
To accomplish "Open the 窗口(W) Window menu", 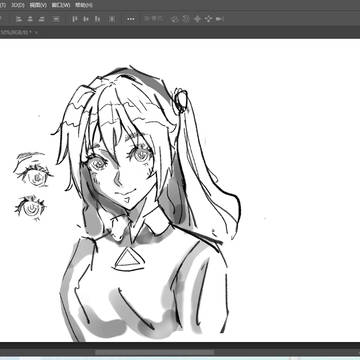I will (61, 5).
